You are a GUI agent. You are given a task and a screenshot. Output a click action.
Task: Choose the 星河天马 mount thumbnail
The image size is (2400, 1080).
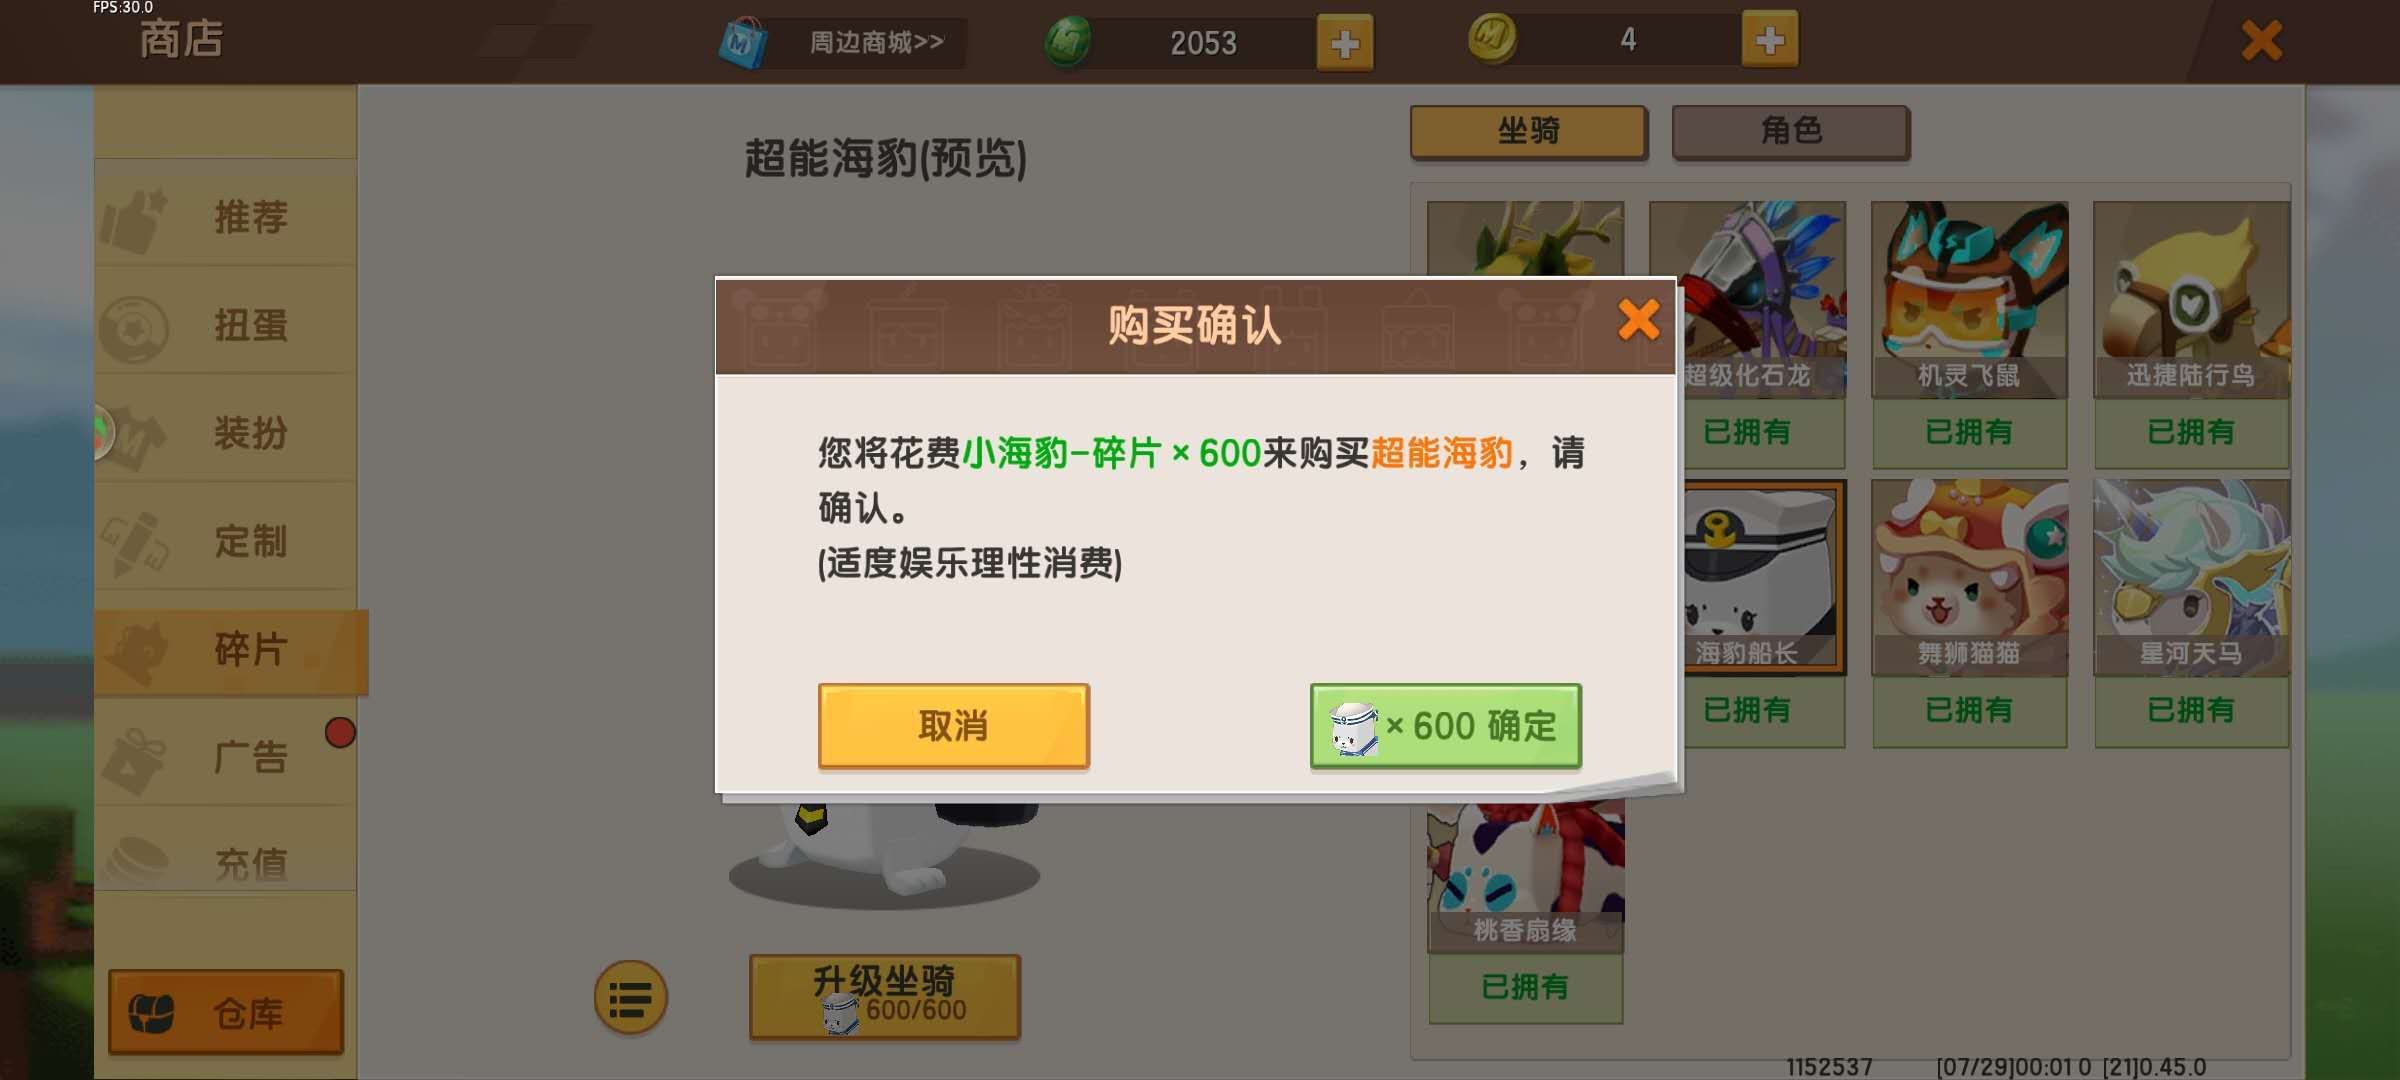(x=2191, y=578)
